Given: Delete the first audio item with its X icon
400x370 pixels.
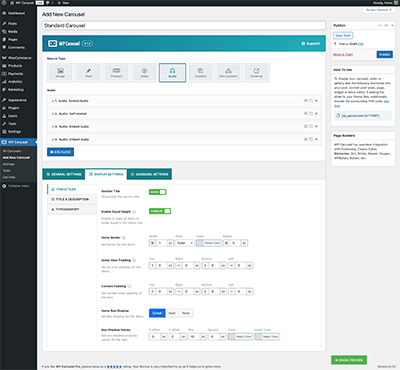Looking at the screenshot, I should point(316,101).
